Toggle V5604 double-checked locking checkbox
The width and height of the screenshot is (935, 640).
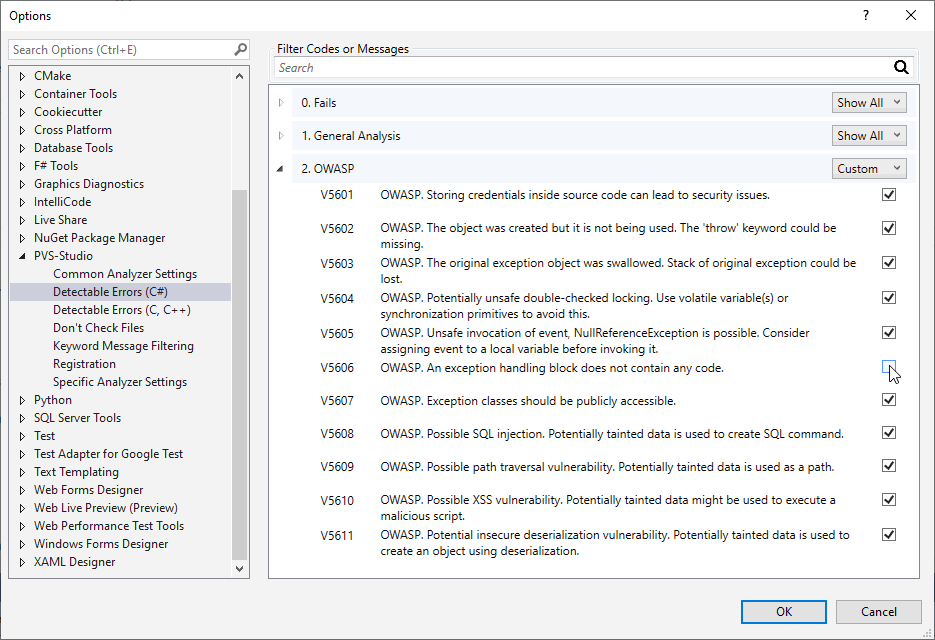click(x=888, y=297)
